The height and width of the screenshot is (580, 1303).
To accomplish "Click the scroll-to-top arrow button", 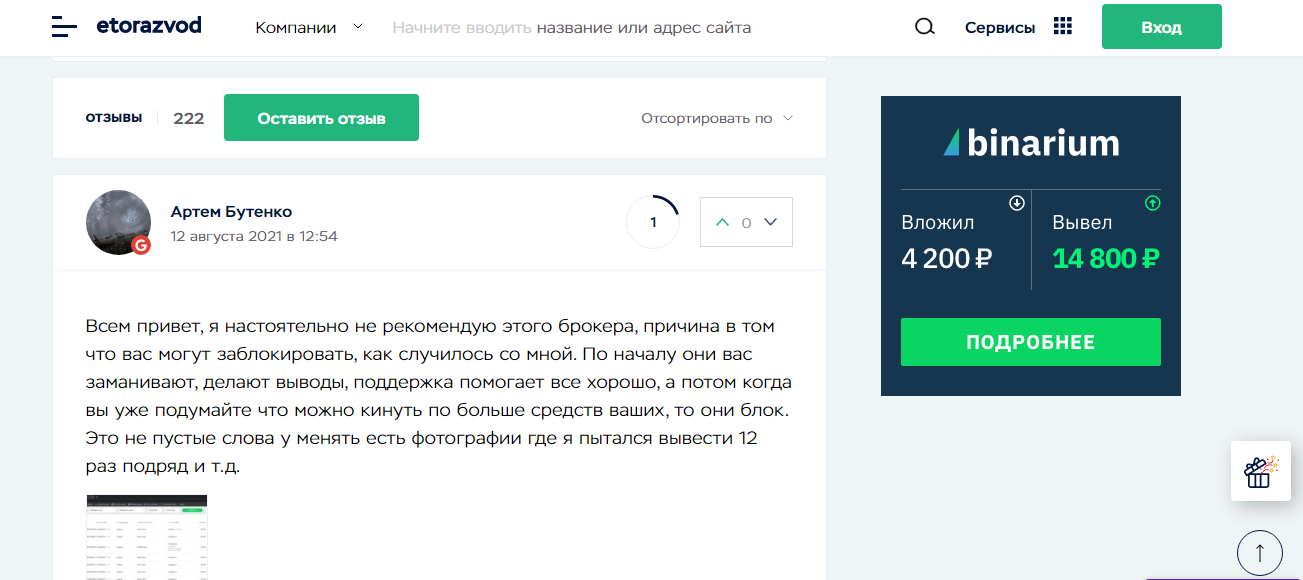I will tap(1260, 552).
